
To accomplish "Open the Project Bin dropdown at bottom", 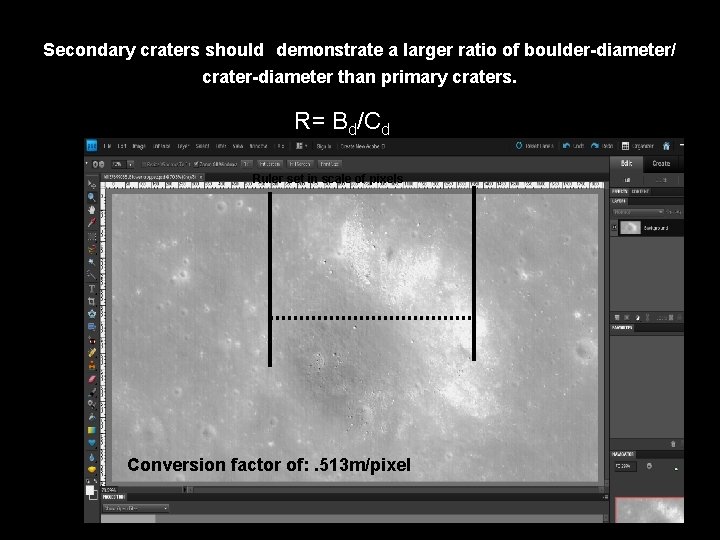I will coord(135,508).
